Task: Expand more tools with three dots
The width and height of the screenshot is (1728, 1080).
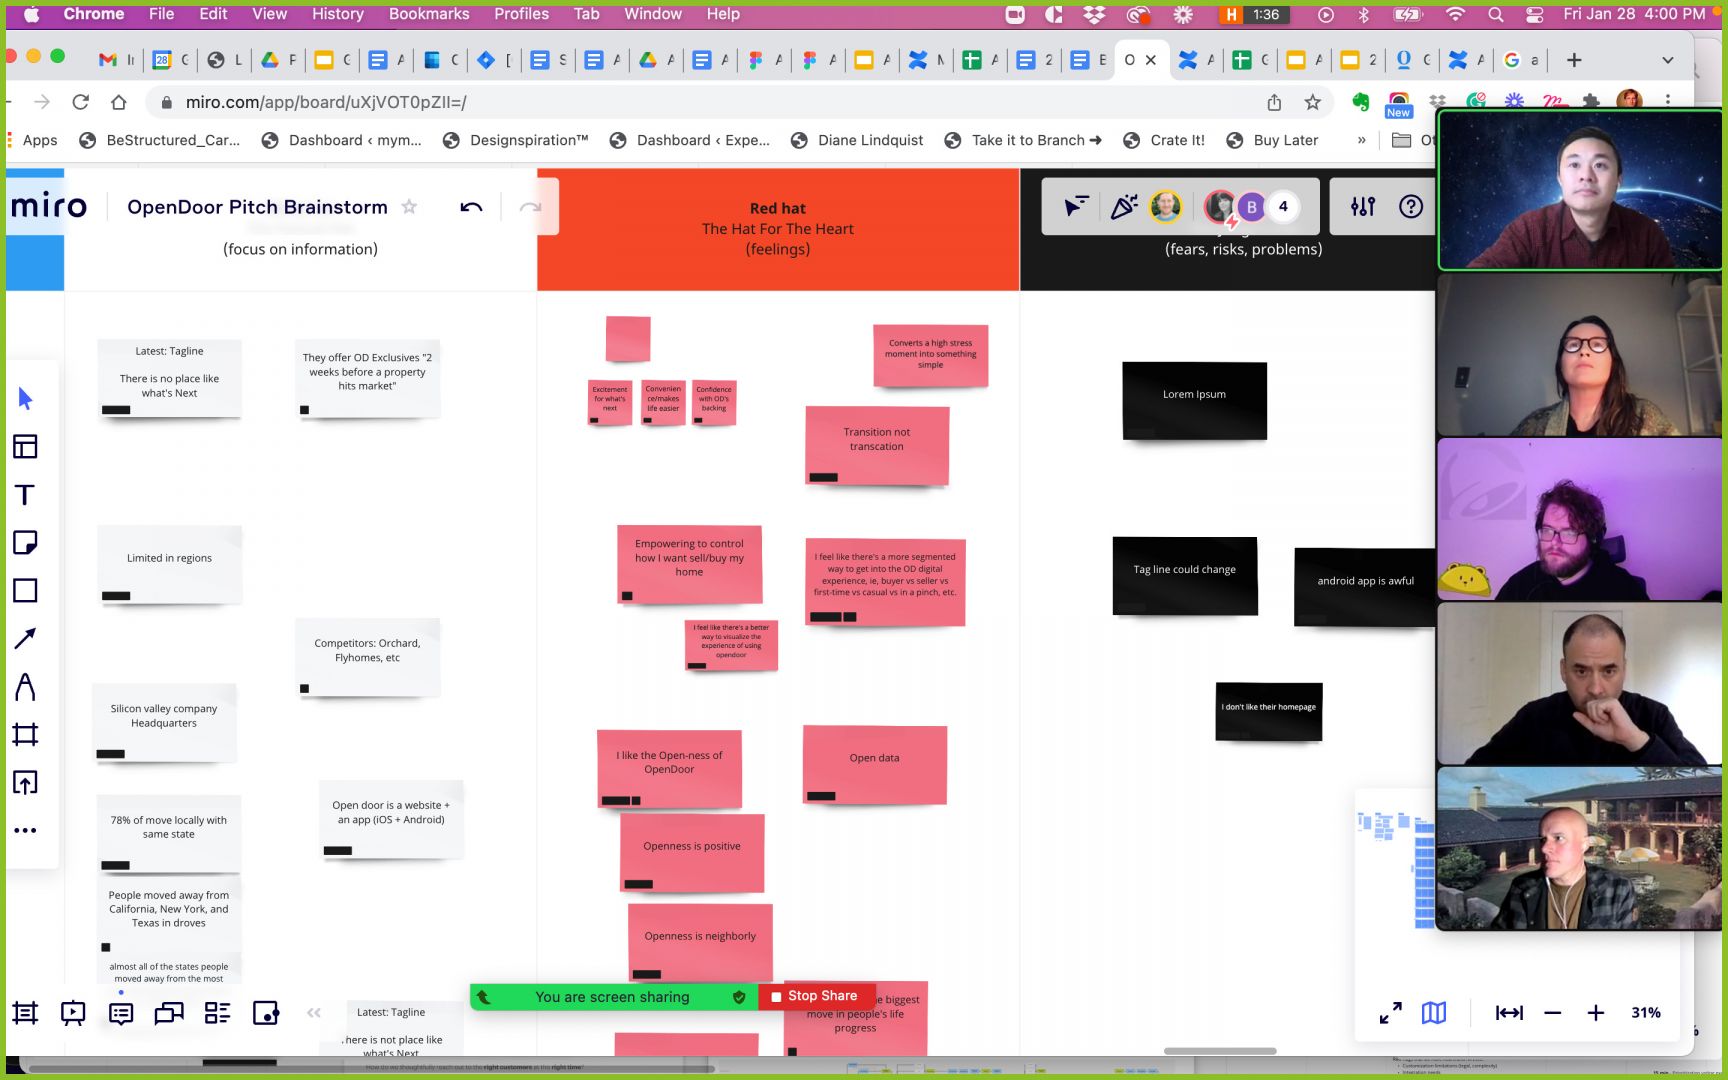Action: pyautogui.click(x=26, y=830)
